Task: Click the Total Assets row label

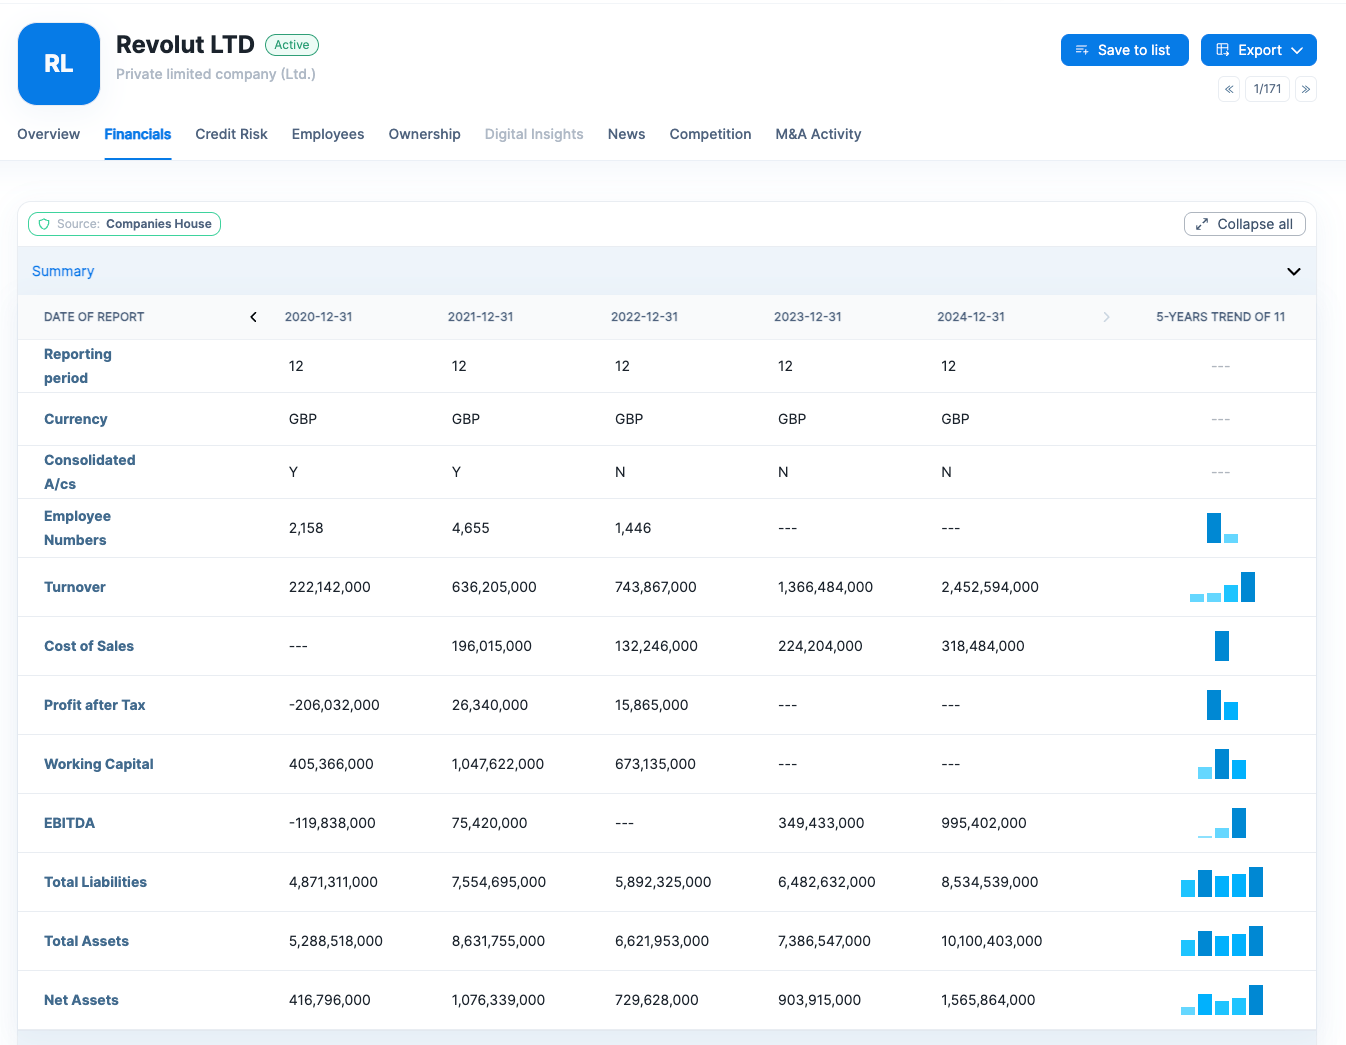Action: click(x=86, y=941)
